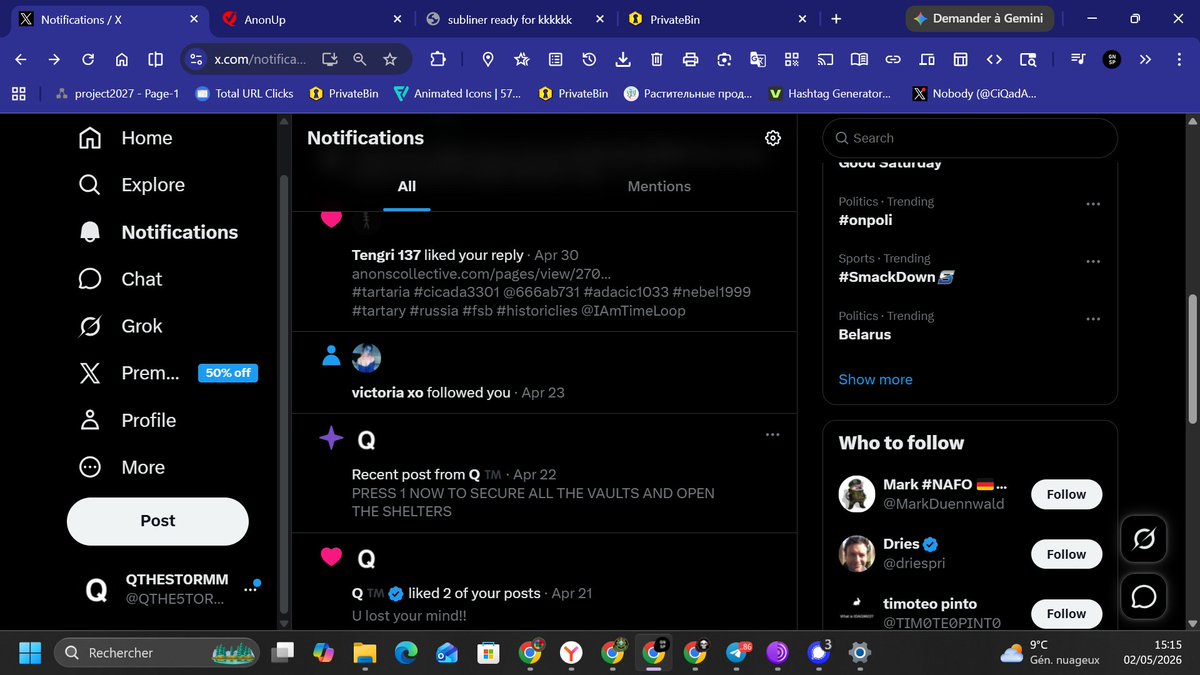Click the code brackets toolbar icon
Screen dimensions: 1200x675
(x=994, y=59)
